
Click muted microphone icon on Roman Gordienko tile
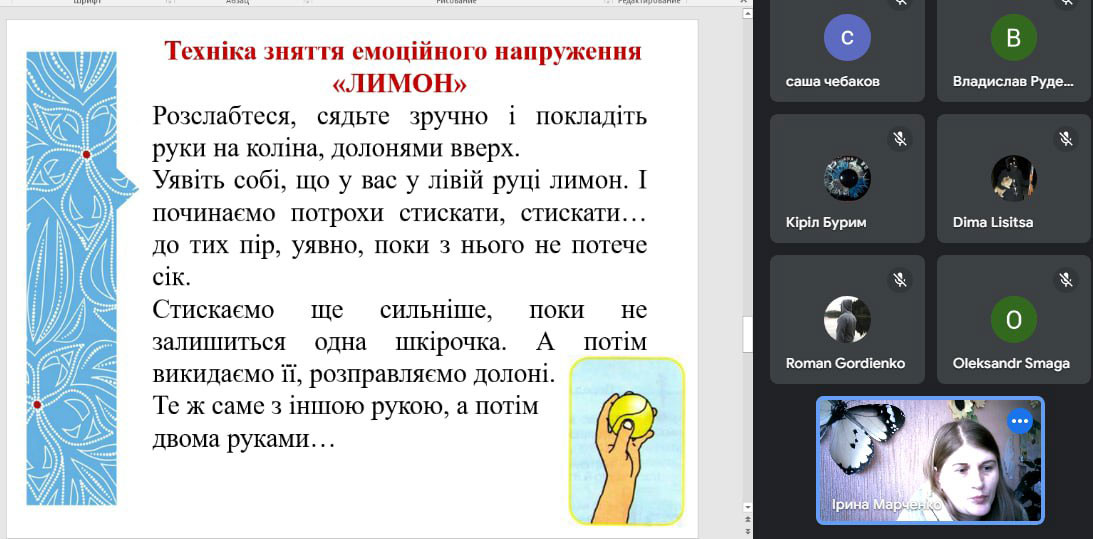coord(900,279)
